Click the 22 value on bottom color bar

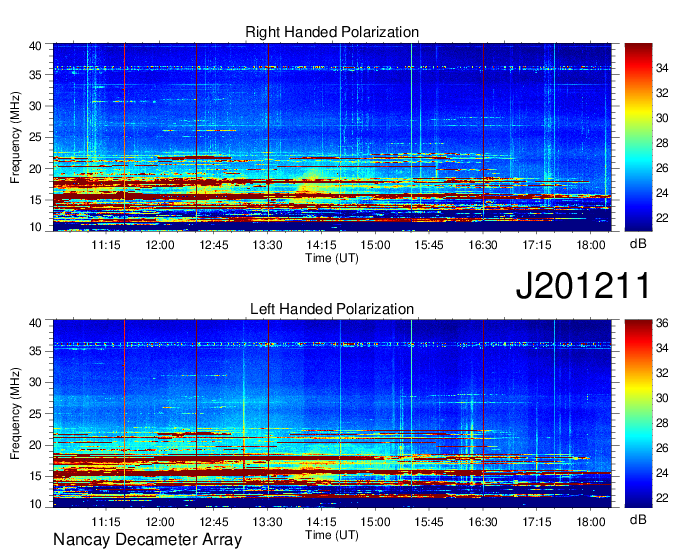coord(662,498)
